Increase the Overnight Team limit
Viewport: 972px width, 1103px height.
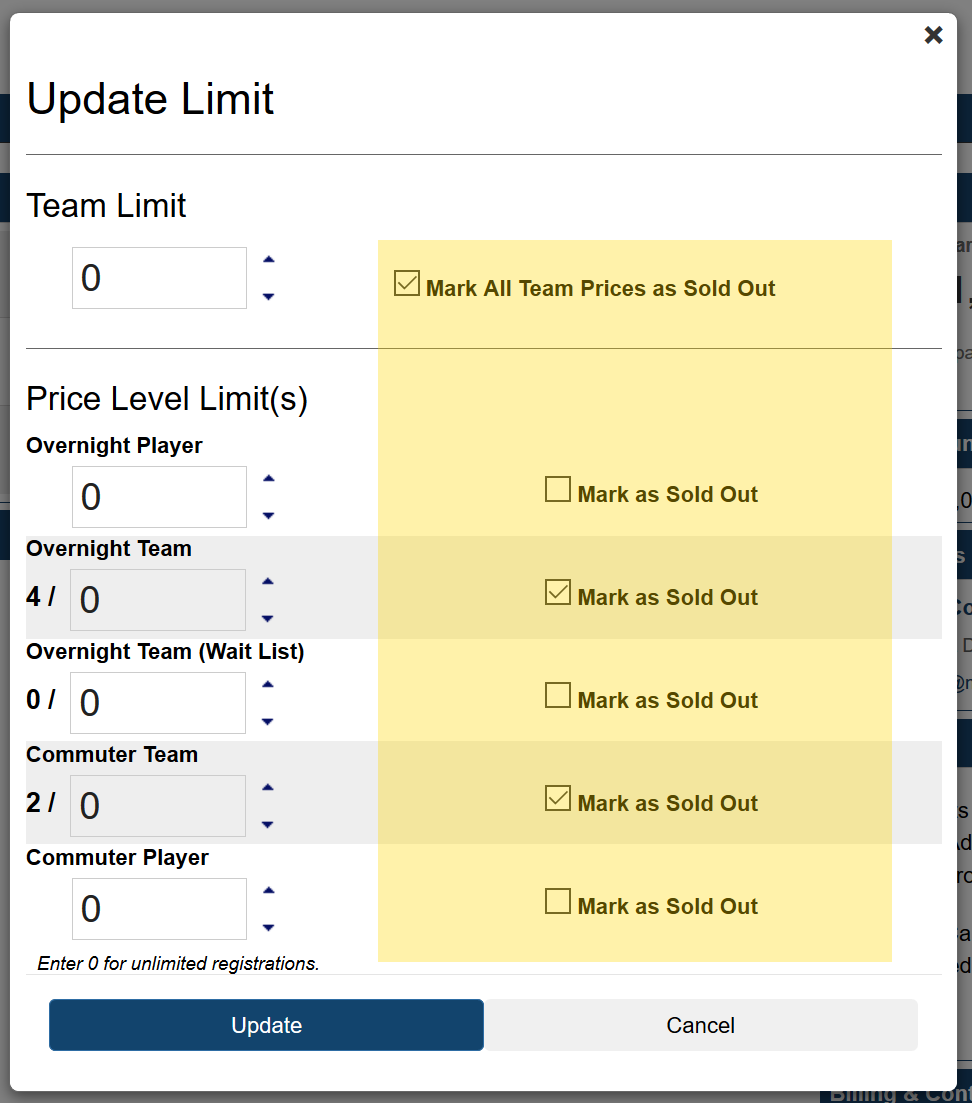268,582
